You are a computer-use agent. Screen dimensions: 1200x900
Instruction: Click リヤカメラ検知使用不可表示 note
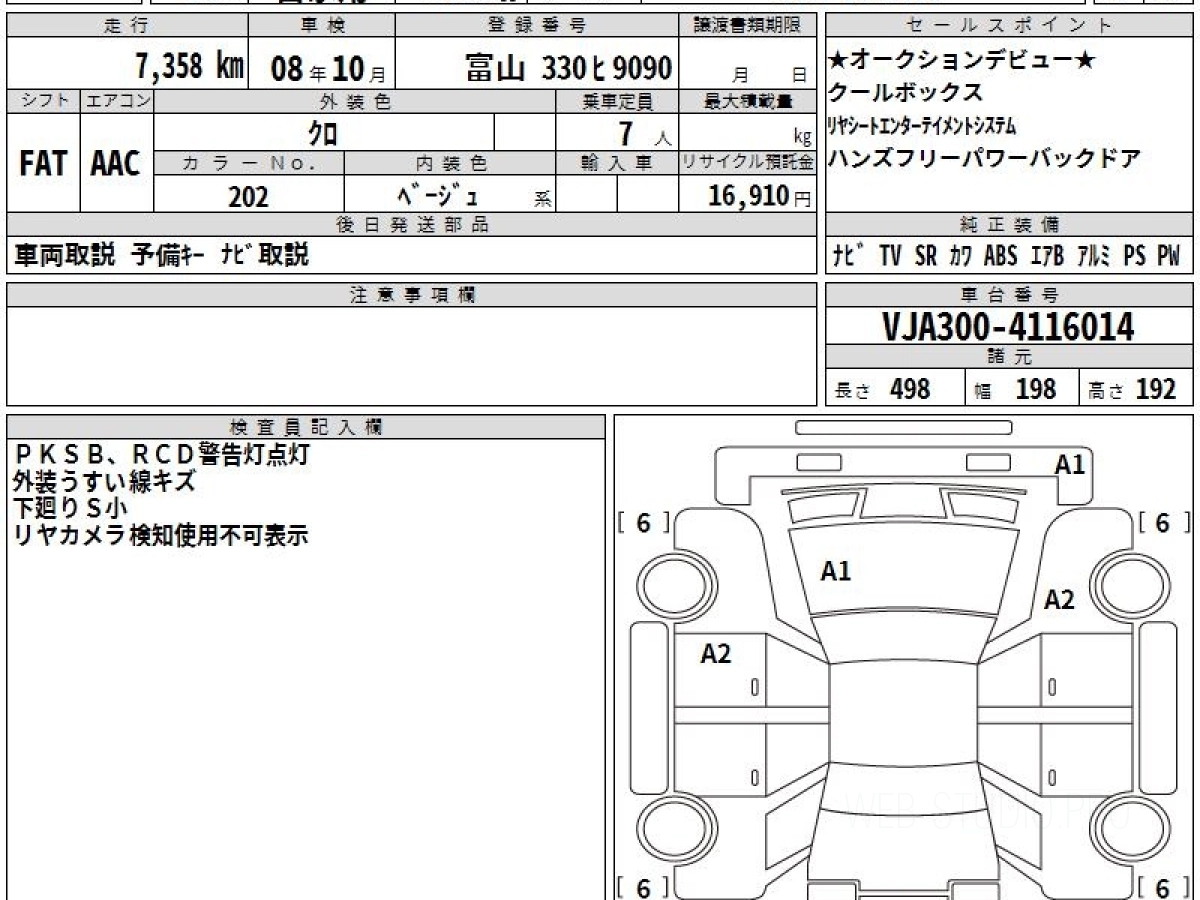(x=160, y=535)
